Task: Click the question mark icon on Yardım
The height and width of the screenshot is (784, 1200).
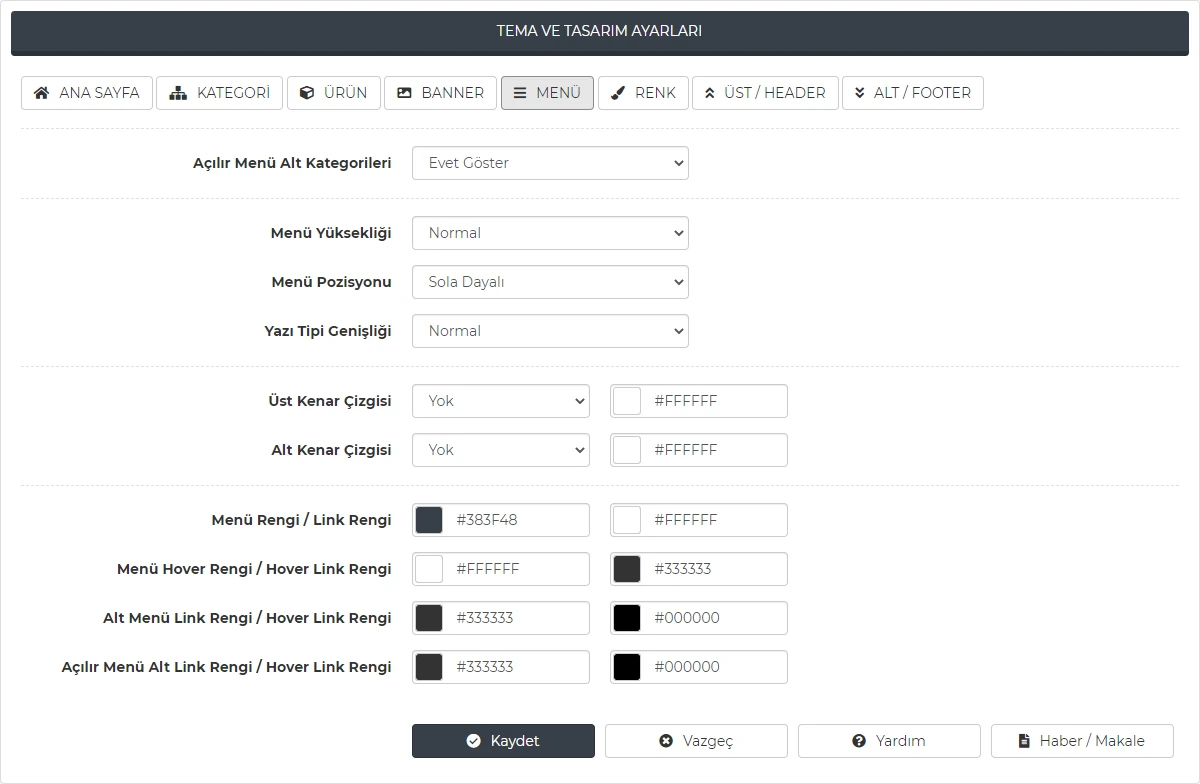Action: click(858, 741)
